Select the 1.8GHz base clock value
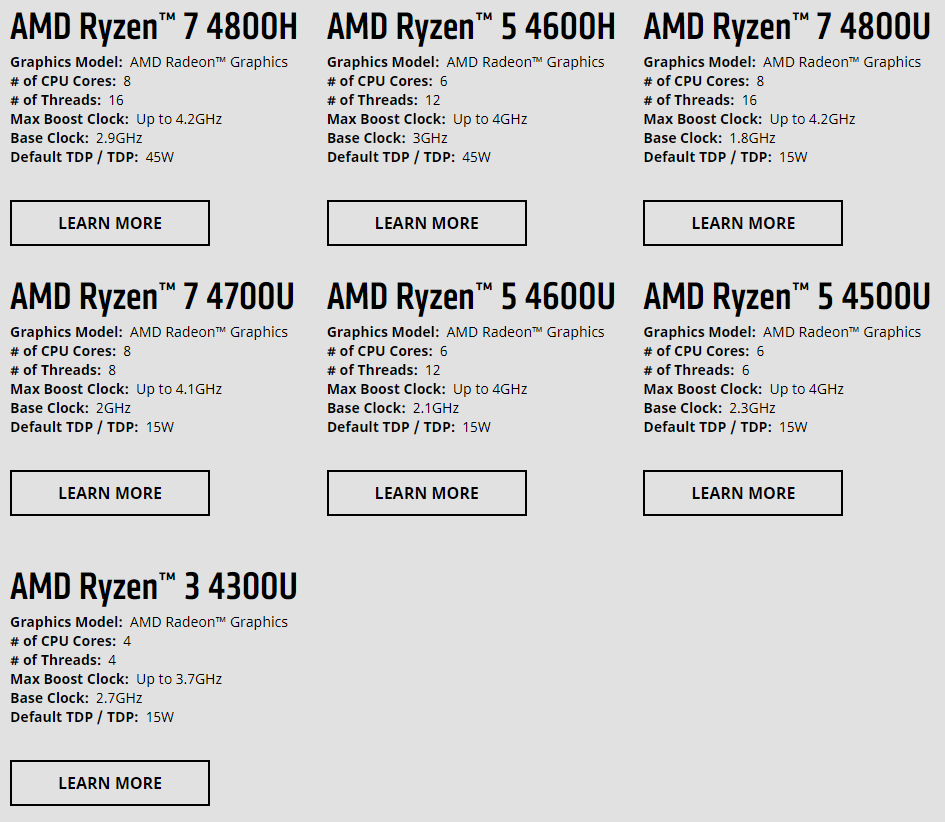The width and height of the screenshot is (945, 822). coord(753,138)
